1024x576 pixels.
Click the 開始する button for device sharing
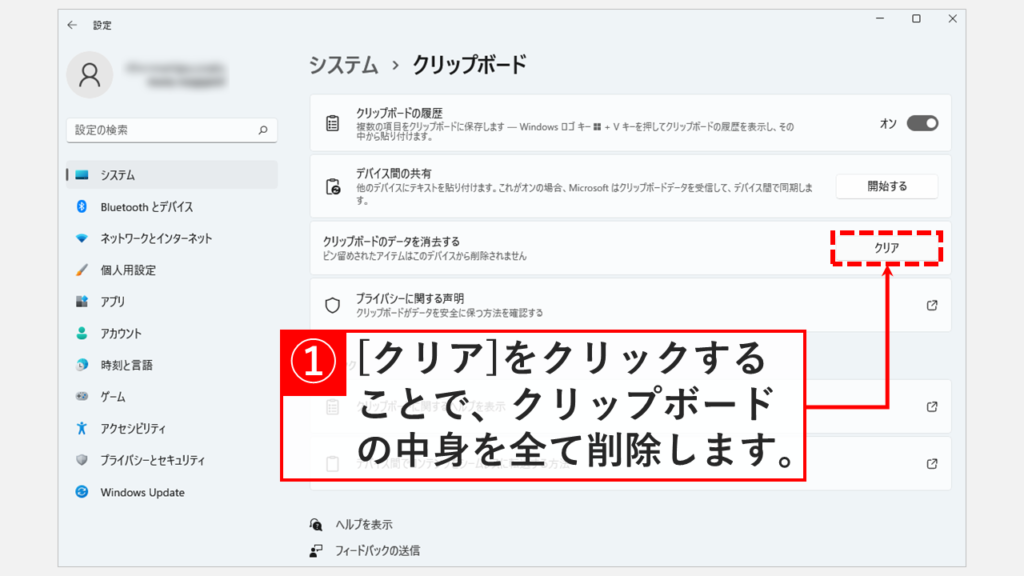pos(886,186)
